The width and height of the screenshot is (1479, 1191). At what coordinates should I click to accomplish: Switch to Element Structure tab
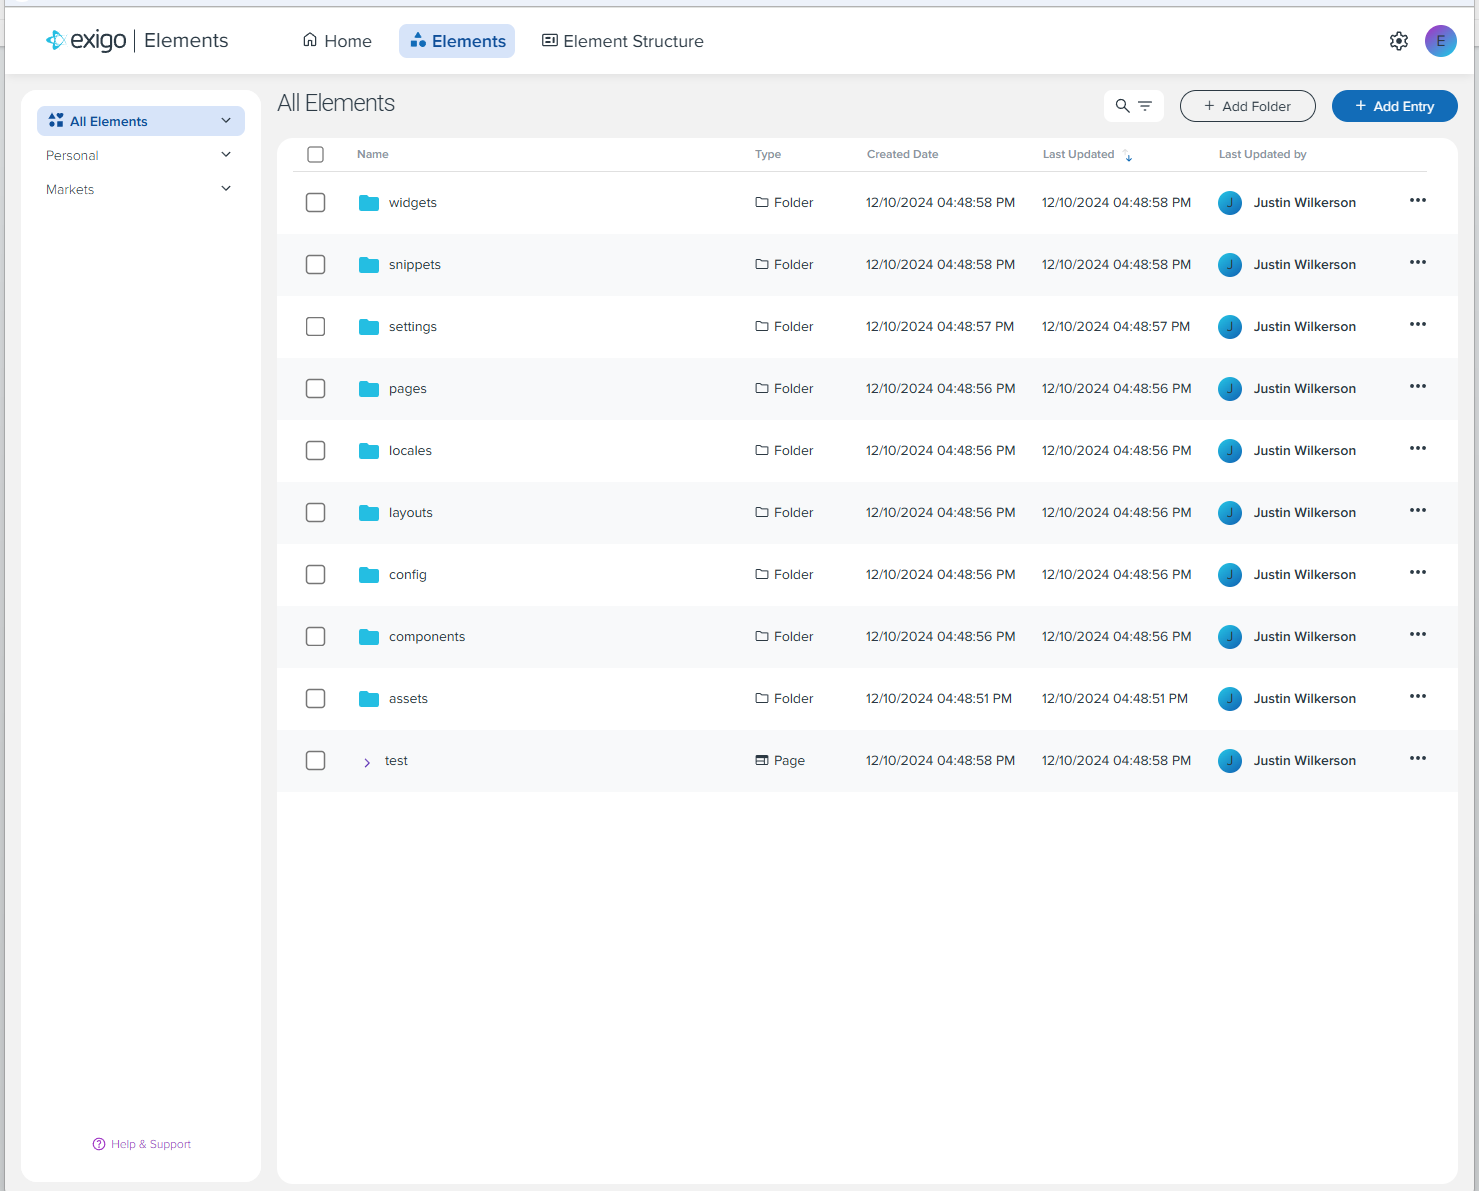pos(622,41)
